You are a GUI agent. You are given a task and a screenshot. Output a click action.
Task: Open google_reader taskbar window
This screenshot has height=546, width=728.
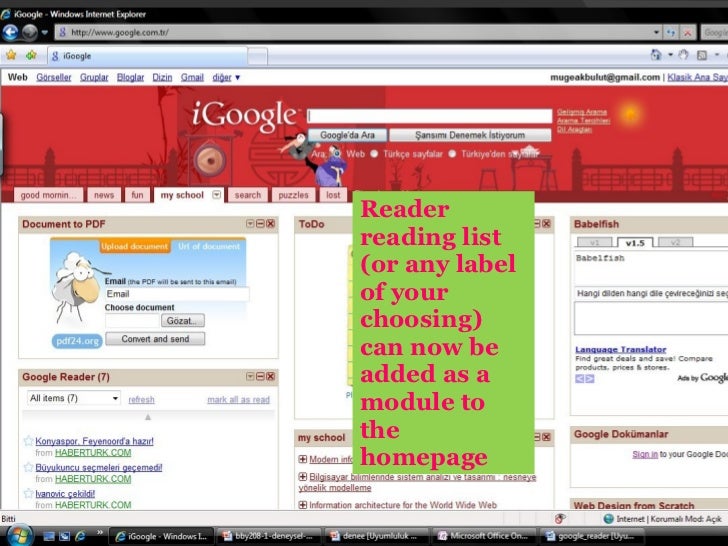coord(592,536)
